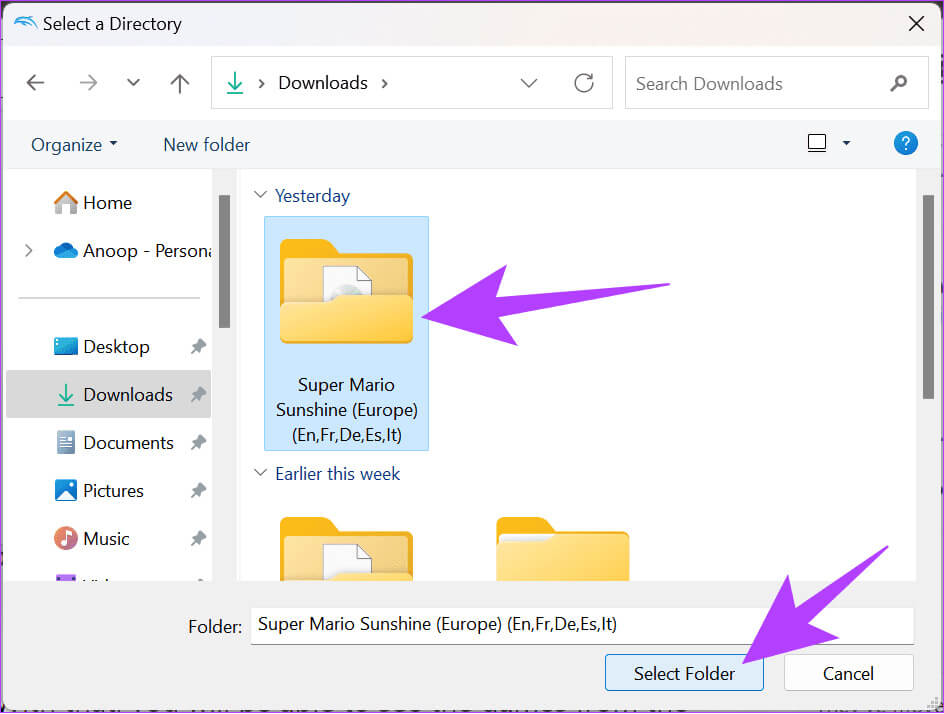Click the search magnifier icon
The height and width of the screenshot is (714, 944).
(898, 82)
